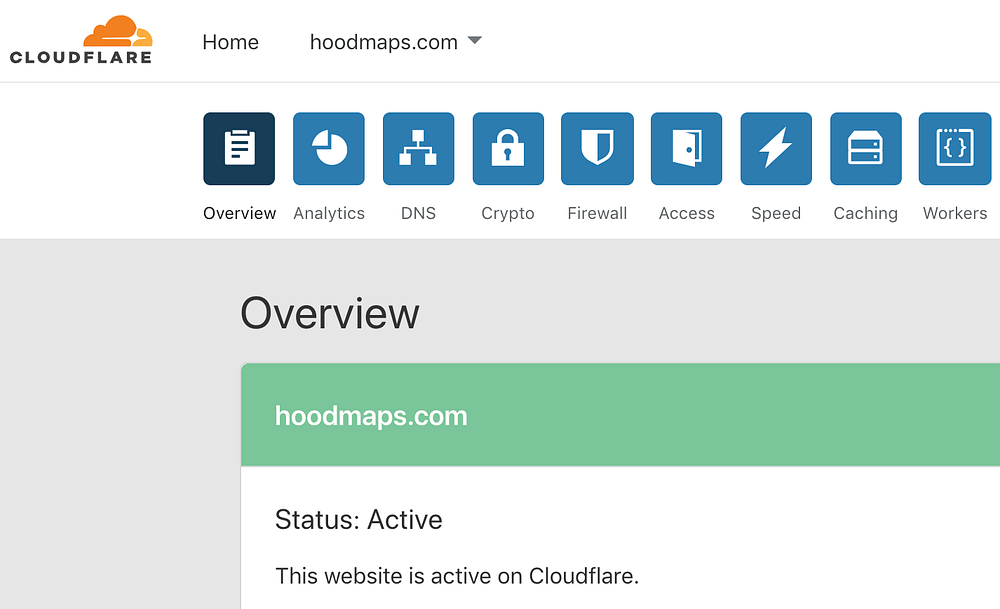Open the Caching server drive icon

[x=866, y=149]
